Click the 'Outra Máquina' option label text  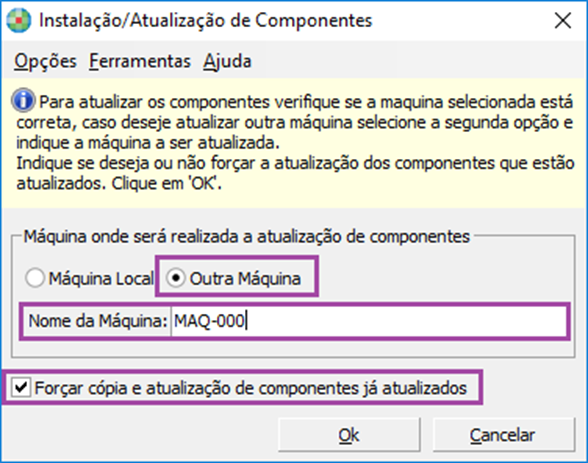tap(245, 279)
